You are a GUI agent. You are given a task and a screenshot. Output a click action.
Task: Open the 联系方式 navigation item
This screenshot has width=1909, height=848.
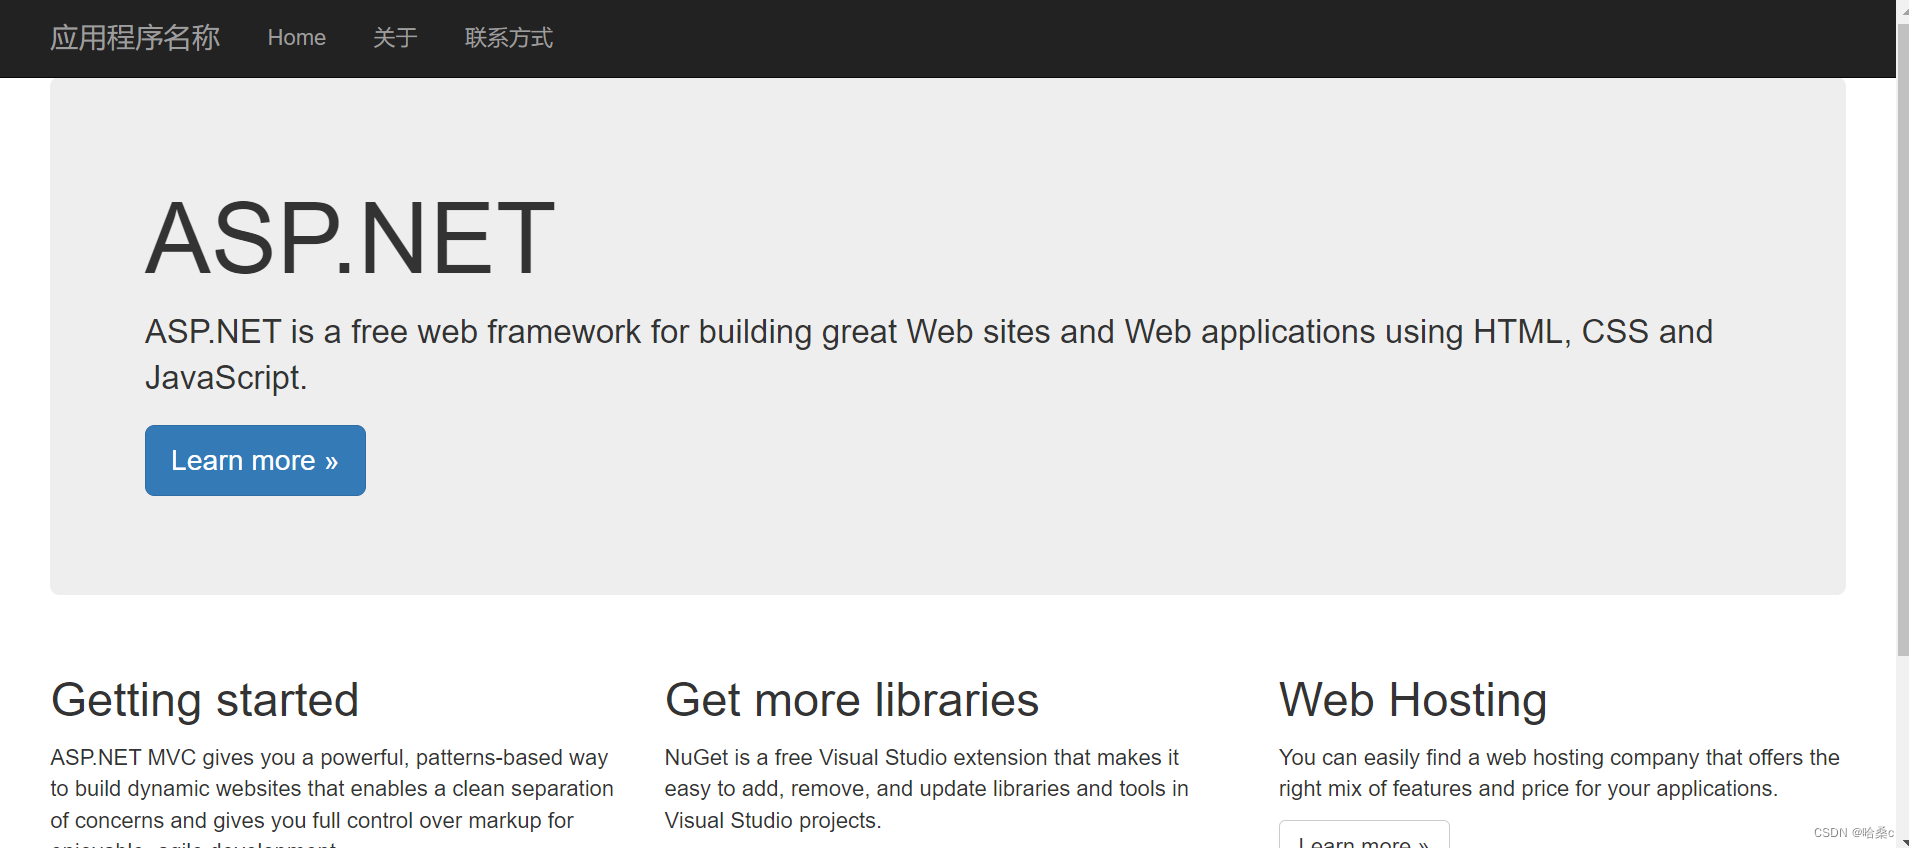508,38
